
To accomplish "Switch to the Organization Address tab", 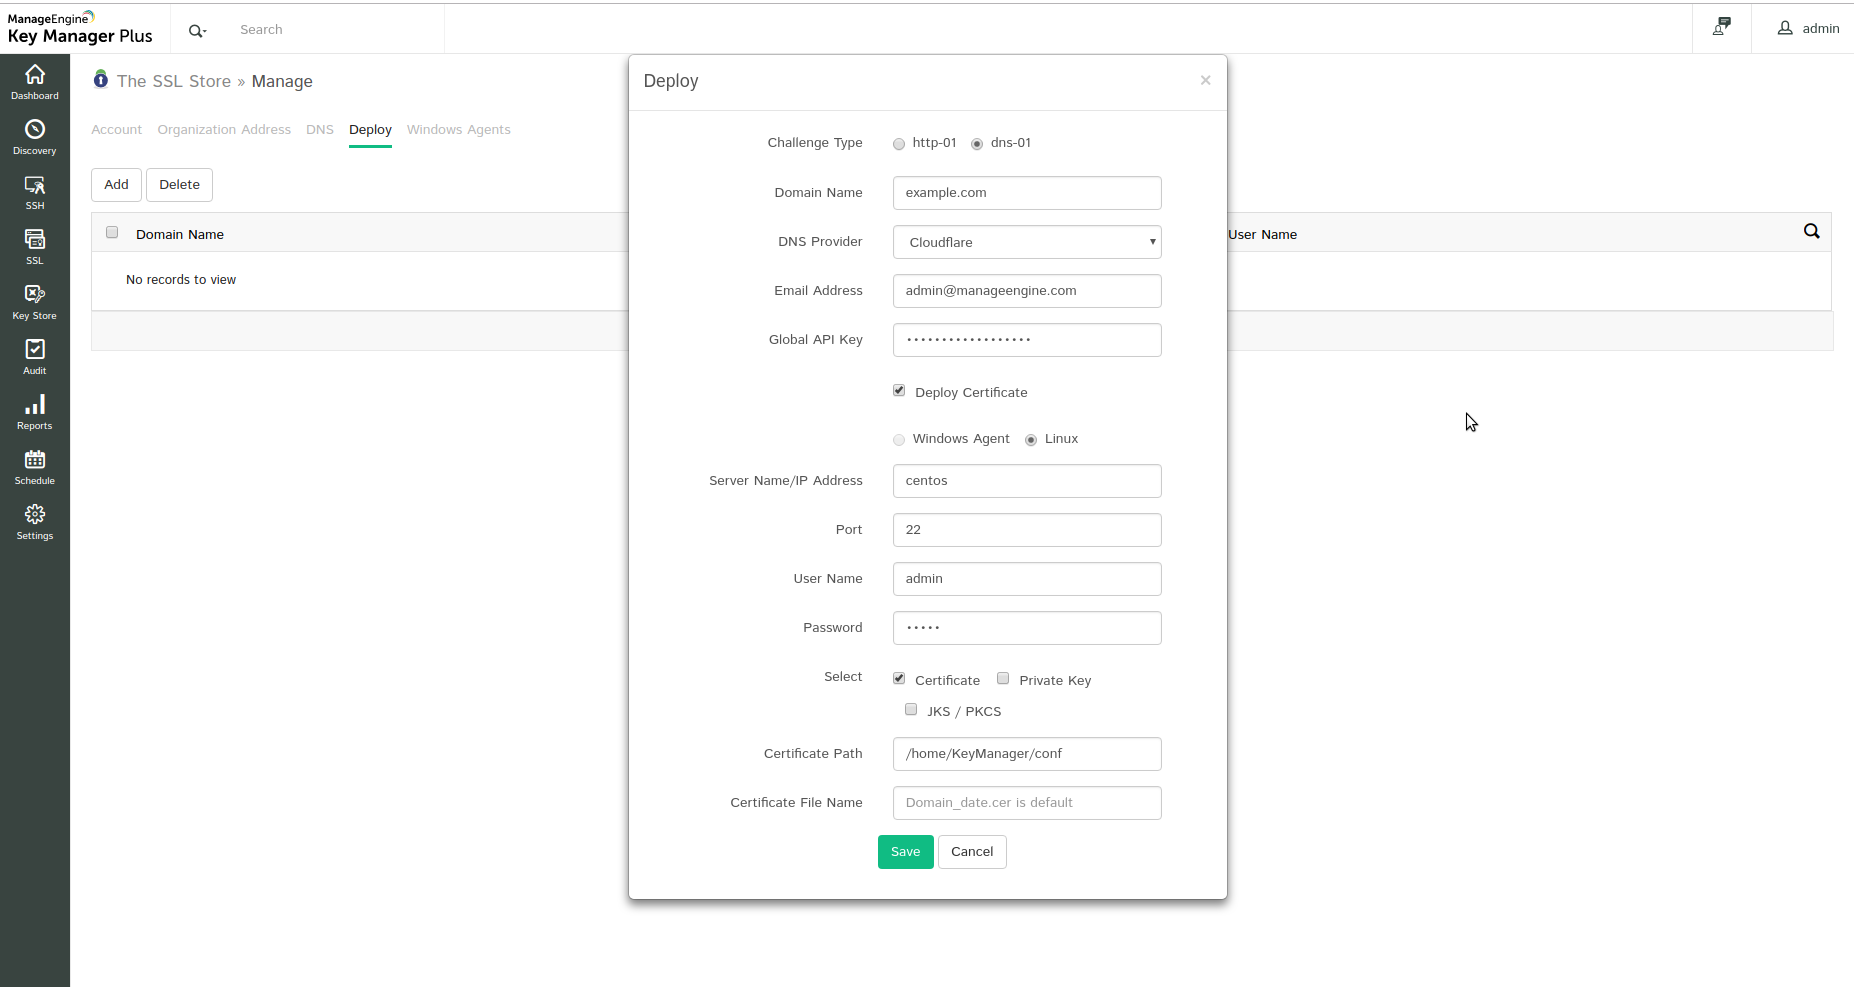I will (x=224, y=130).
